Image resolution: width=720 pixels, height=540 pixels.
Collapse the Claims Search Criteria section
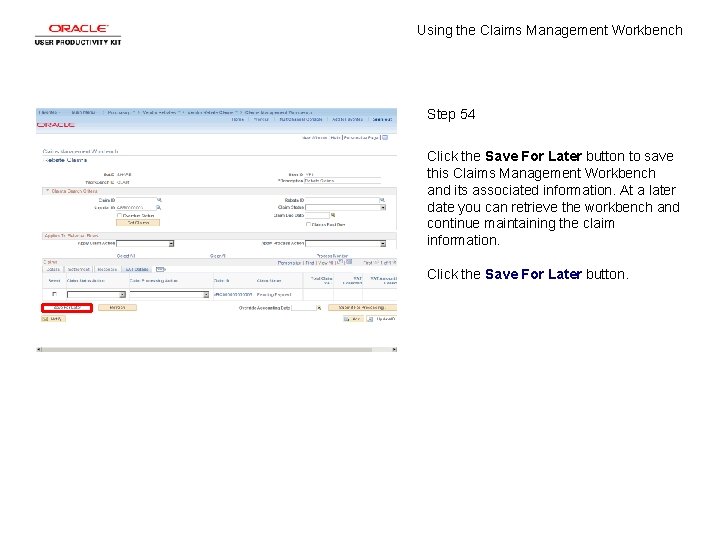click(x=47, y=191)
